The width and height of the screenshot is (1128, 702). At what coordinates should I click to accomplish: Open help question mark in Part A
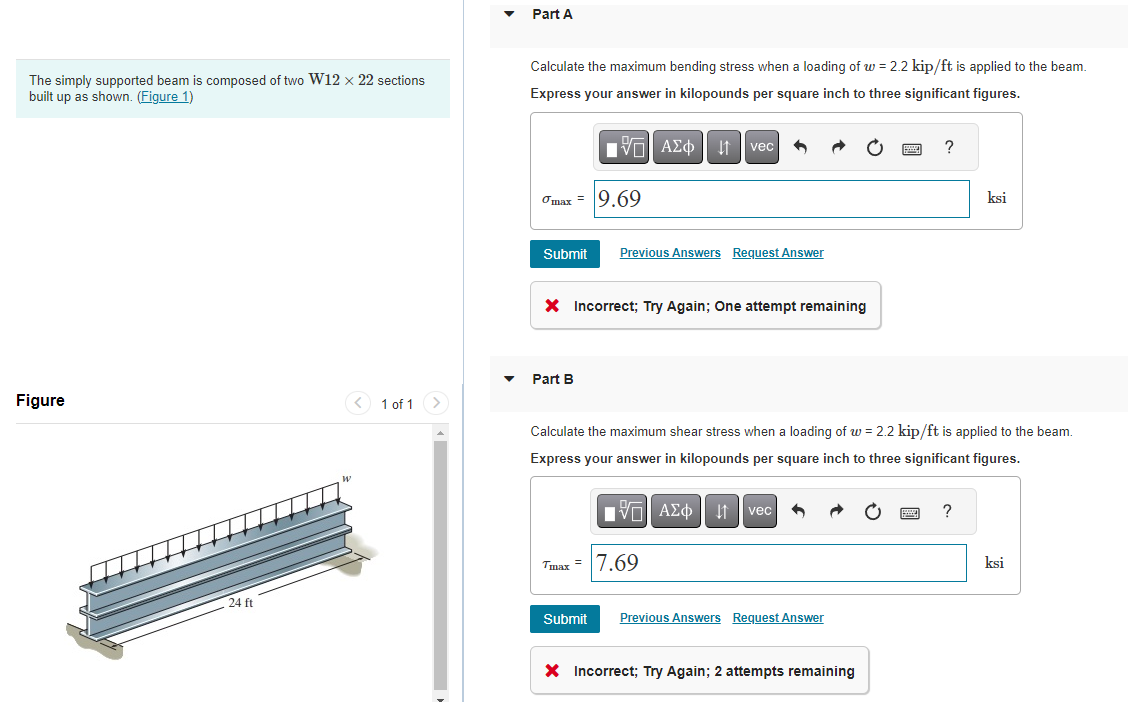(x=949, y=147)
